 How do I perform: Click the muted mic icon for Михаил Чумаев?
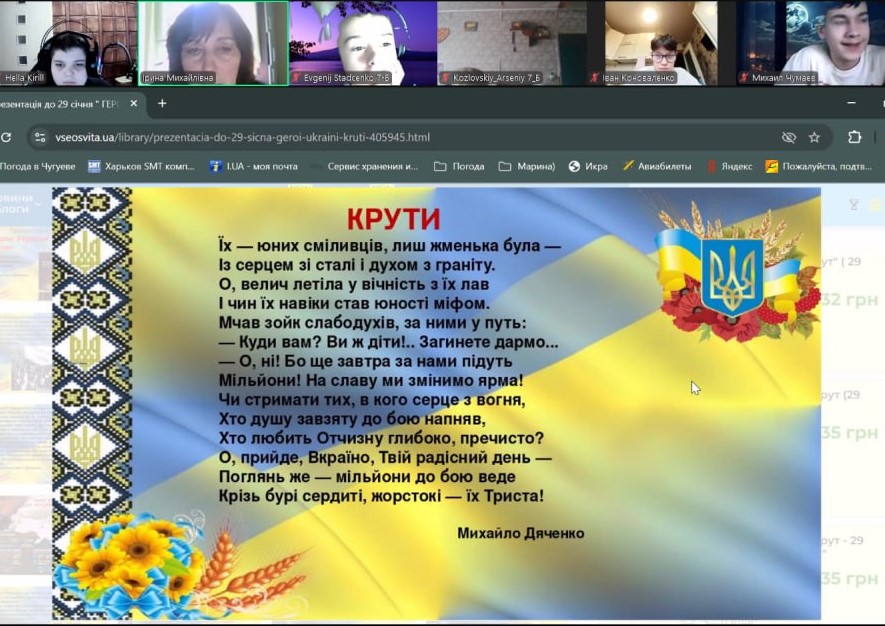[744, 78]
